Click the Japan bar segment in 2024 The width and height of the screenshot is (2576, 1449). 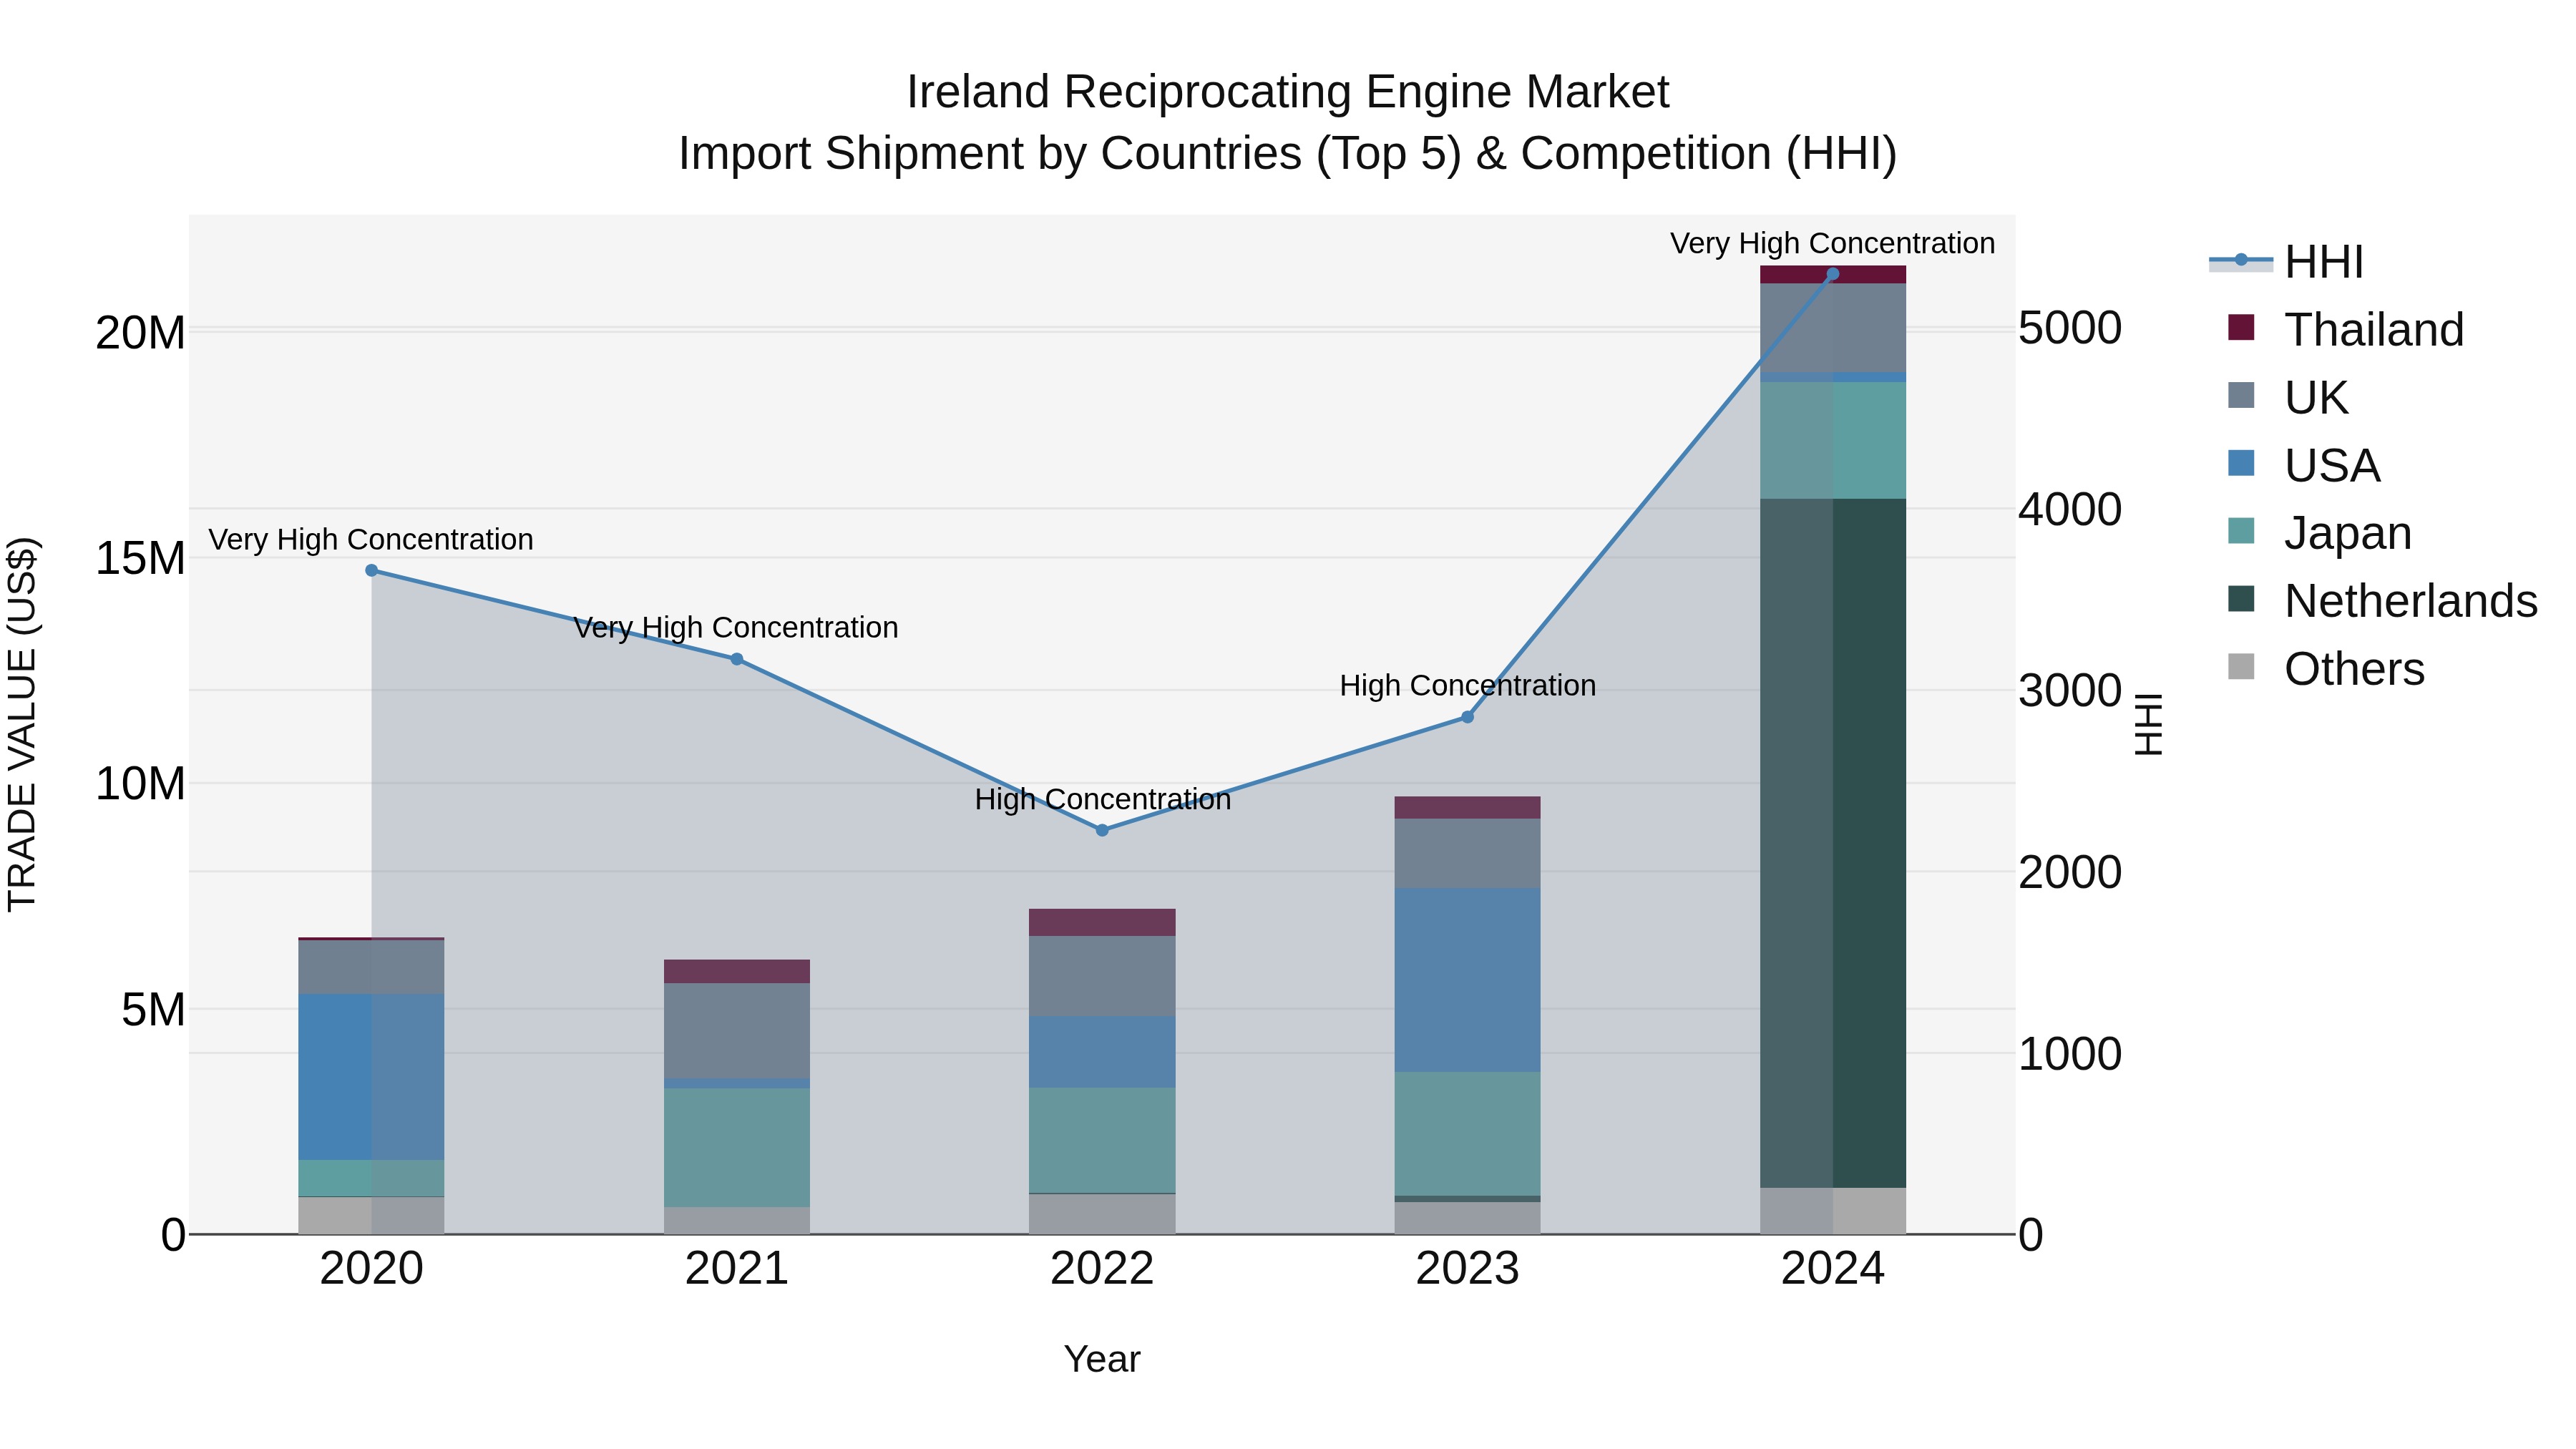pyautogui.click(x=1833, y=440)
